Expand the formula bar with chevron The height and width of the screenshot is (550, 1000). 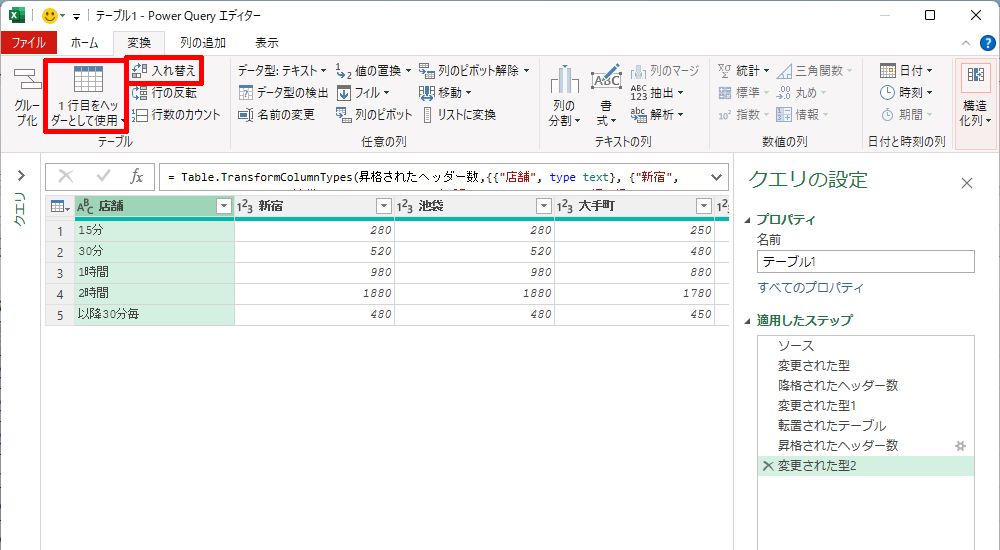click(x=716, y=177)
